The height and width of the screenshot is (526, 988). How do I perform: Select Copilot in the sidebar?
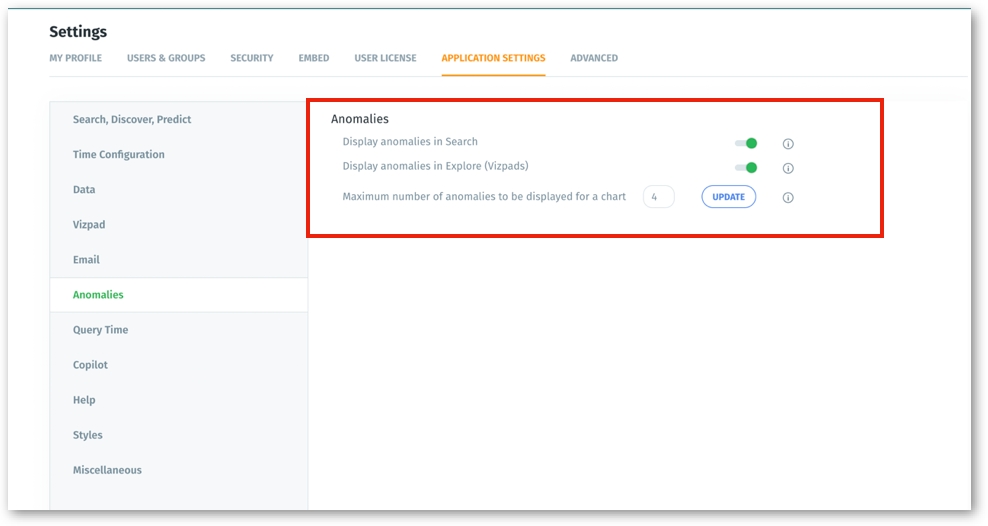90,365
